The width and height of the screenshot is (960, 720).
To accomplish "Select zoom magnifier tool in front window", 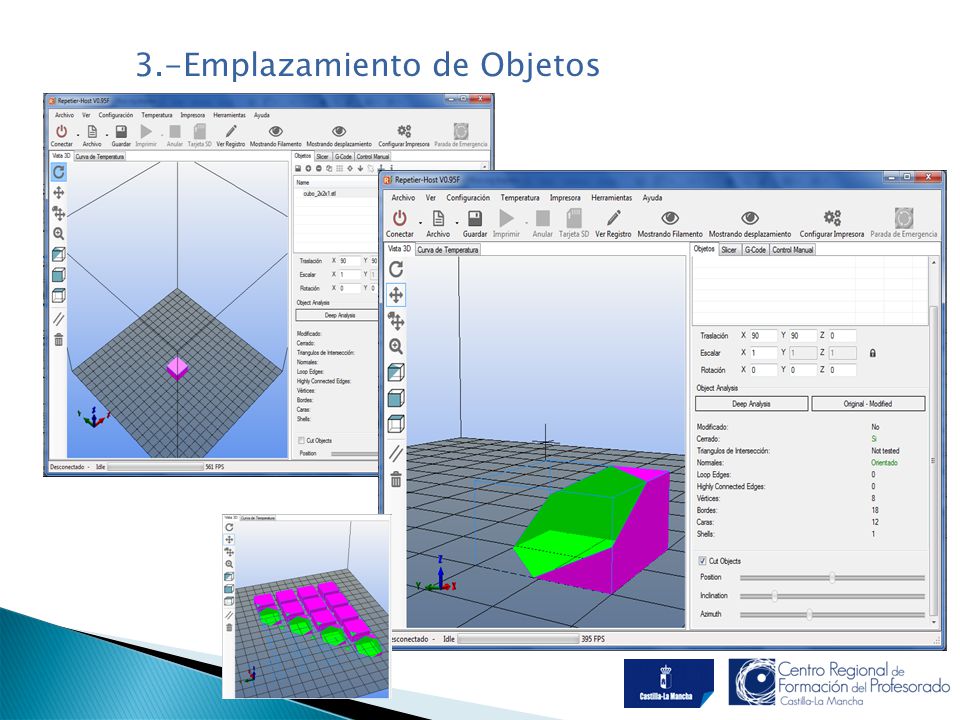I will pyautogui.click(x=396, y=347).
